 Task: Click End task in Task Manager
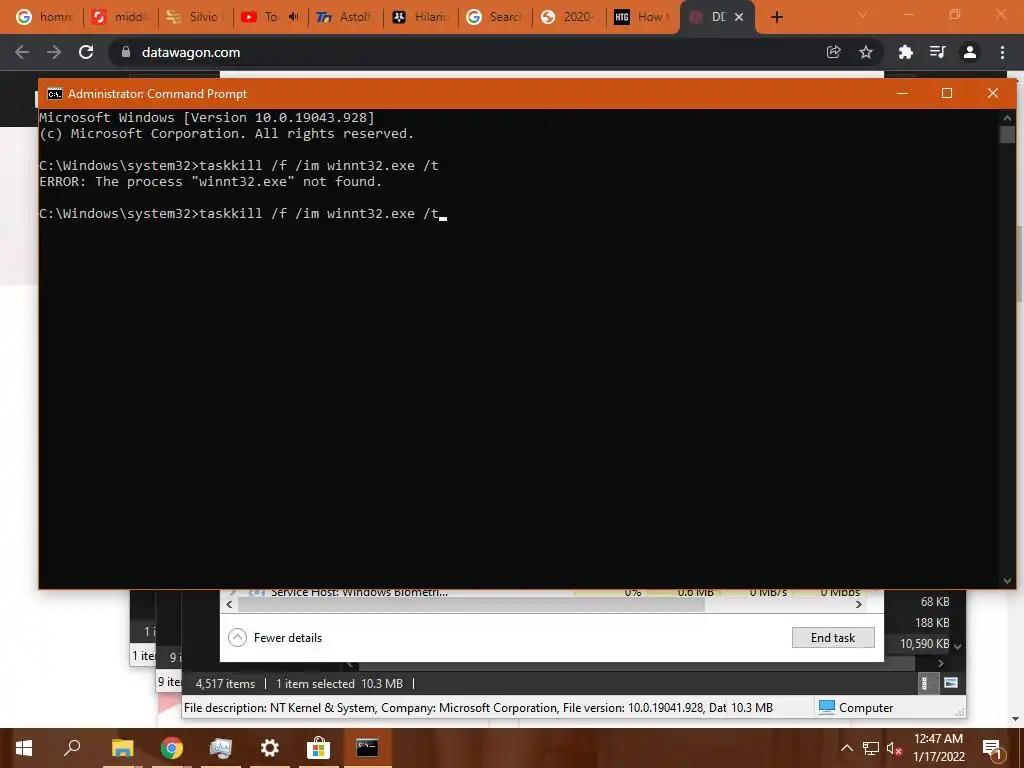(x=833, y=637)
